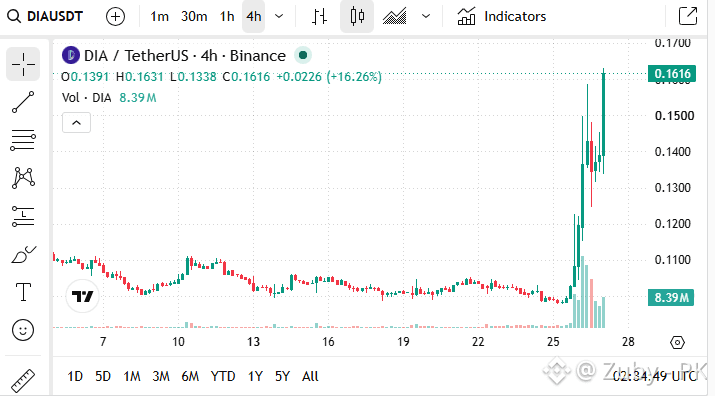Open the DIAUSDT symbol search
Screen dimensions: 715x396
click(45, 16)
